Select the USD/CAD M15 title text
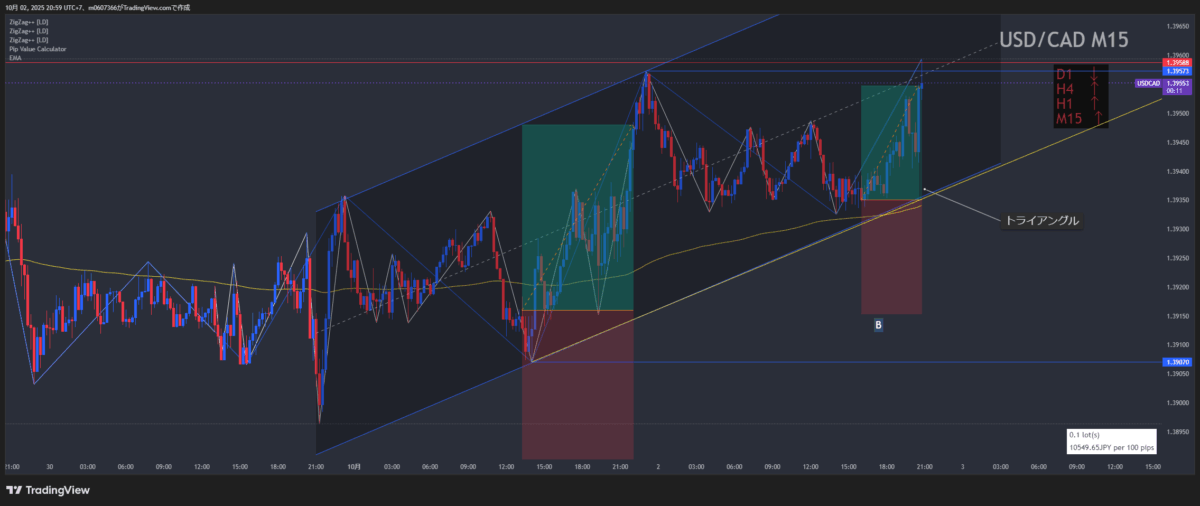Screen dimensions: 1200x506 (1063, 40)
